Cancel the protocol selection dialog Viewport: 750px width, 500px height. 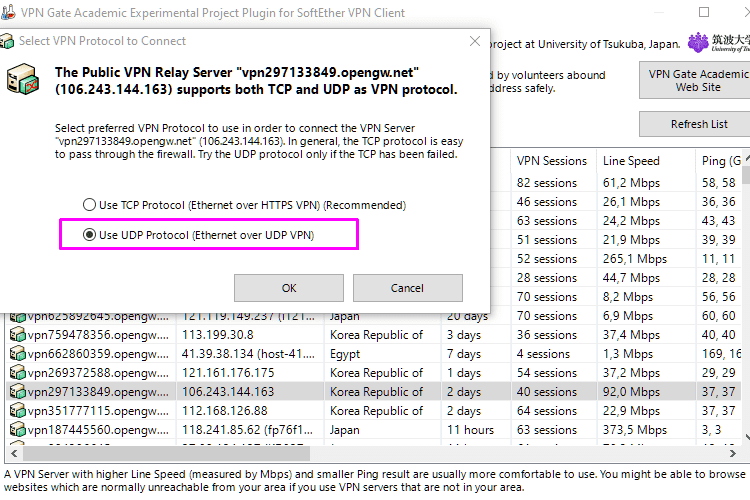point(408,288)
